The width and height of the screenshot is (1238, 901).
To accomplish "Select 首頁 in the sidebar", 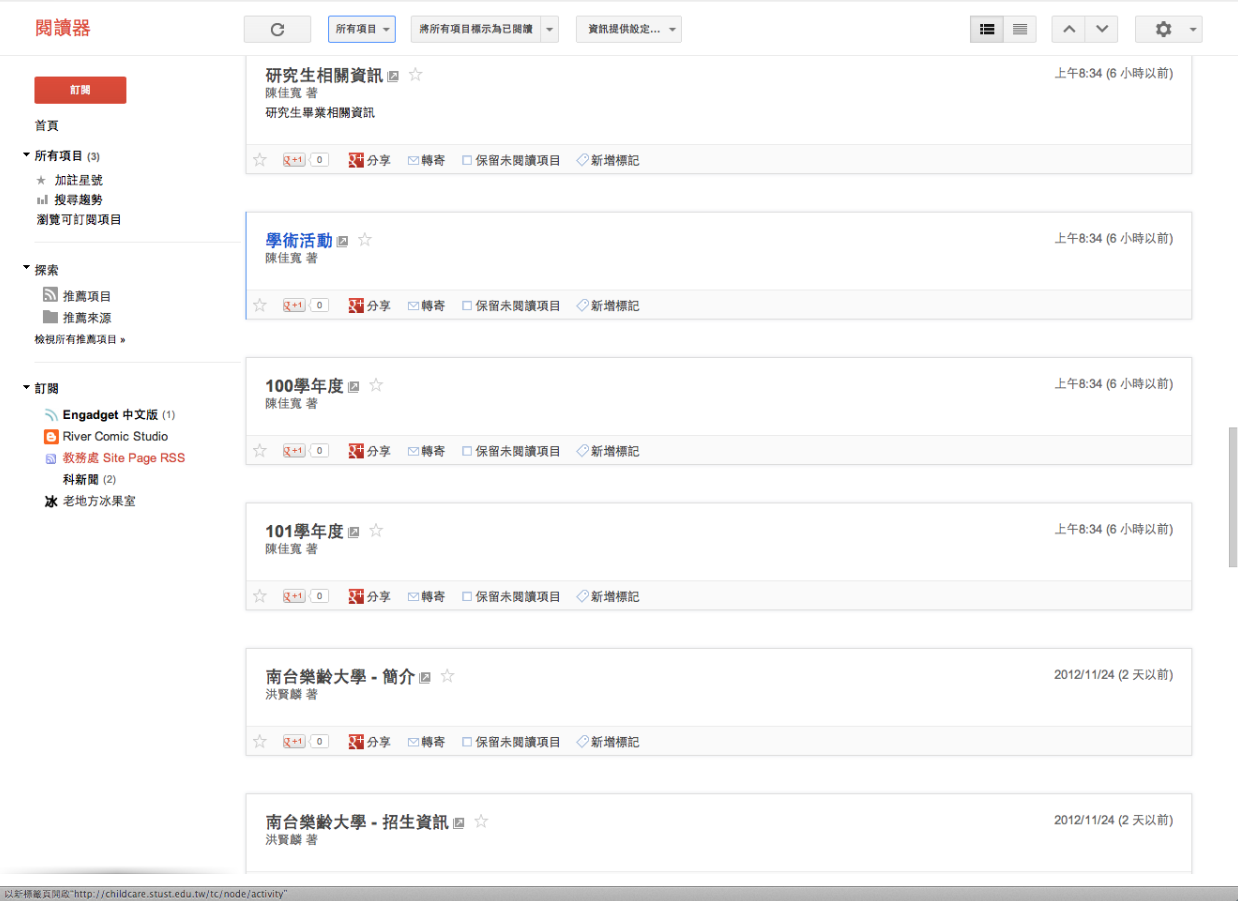I will pyautogui.click(x=47, y=126).
